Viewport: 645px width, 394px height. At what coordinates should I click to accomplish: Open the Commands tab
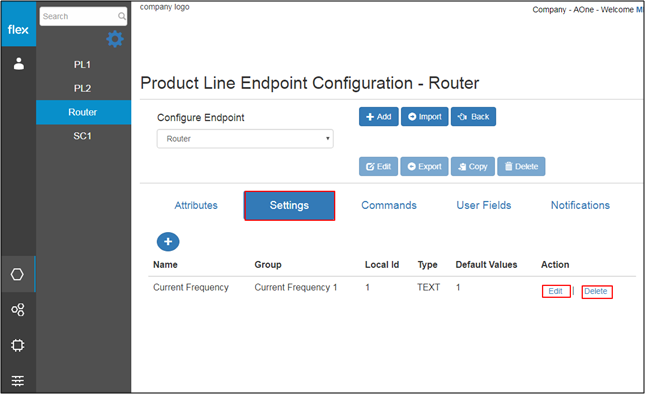click(389, 205)
